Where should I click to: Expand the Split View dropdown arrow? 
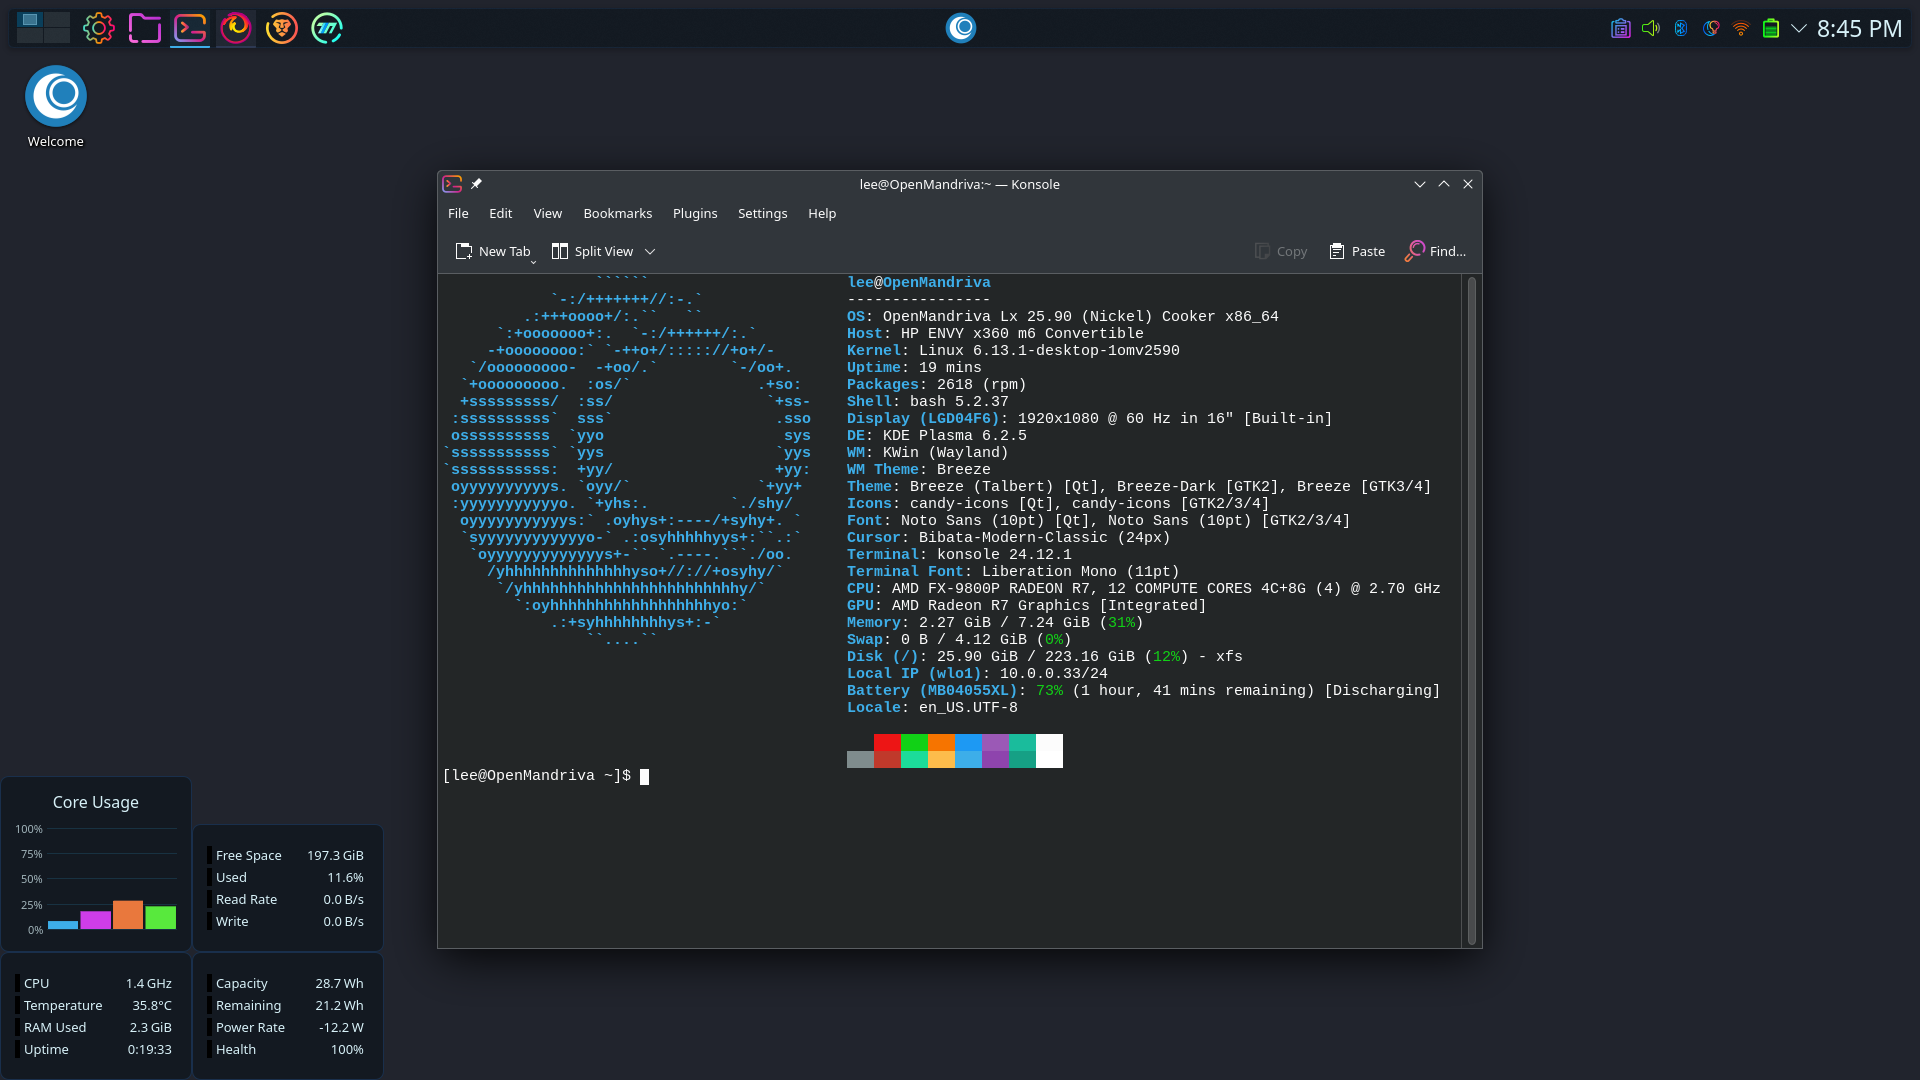tap(650, 252)
